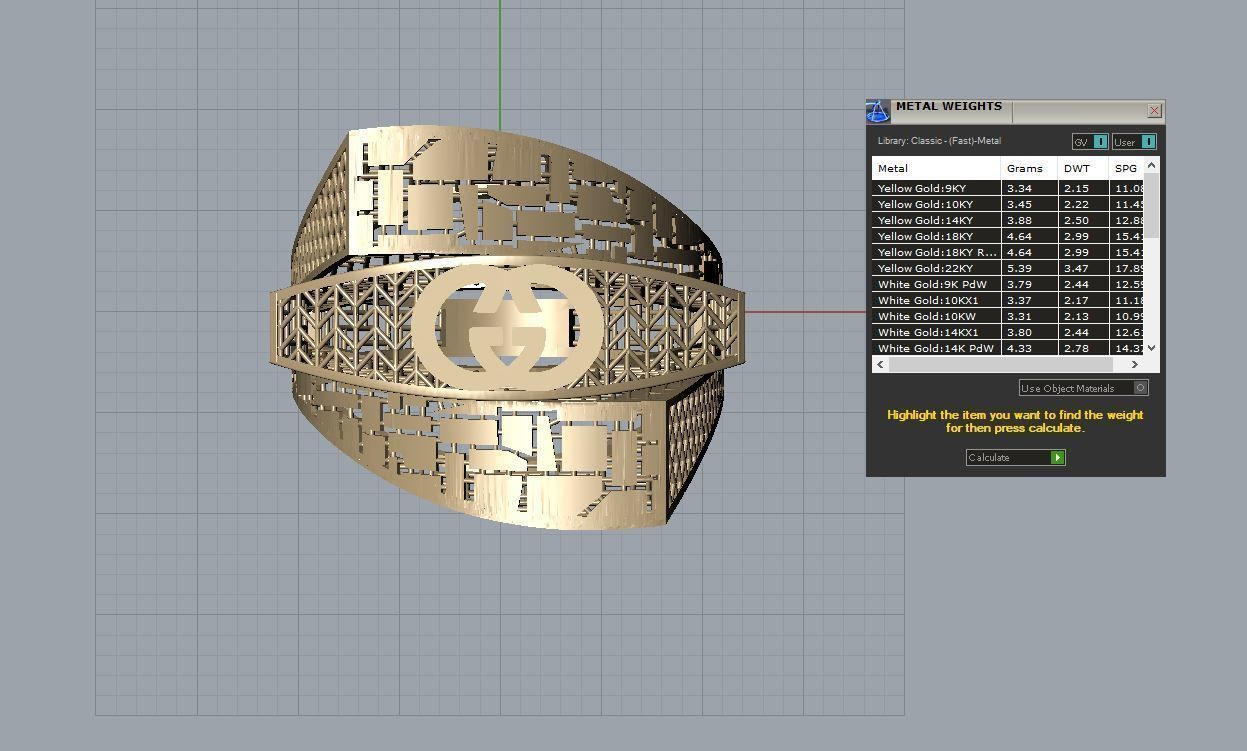Select the White Gold:10KX1 row
This screenshot has height=751, width=1247.
point(1007,300)
